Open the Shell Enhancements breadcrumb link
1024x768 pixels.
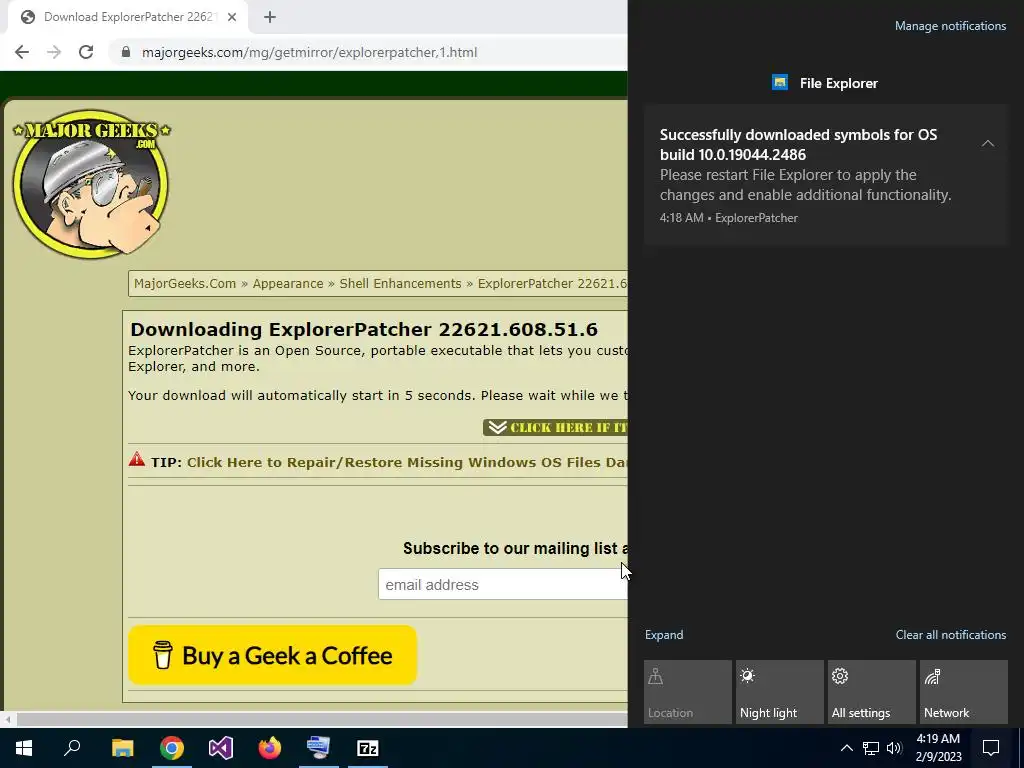(x=400, y=283)
